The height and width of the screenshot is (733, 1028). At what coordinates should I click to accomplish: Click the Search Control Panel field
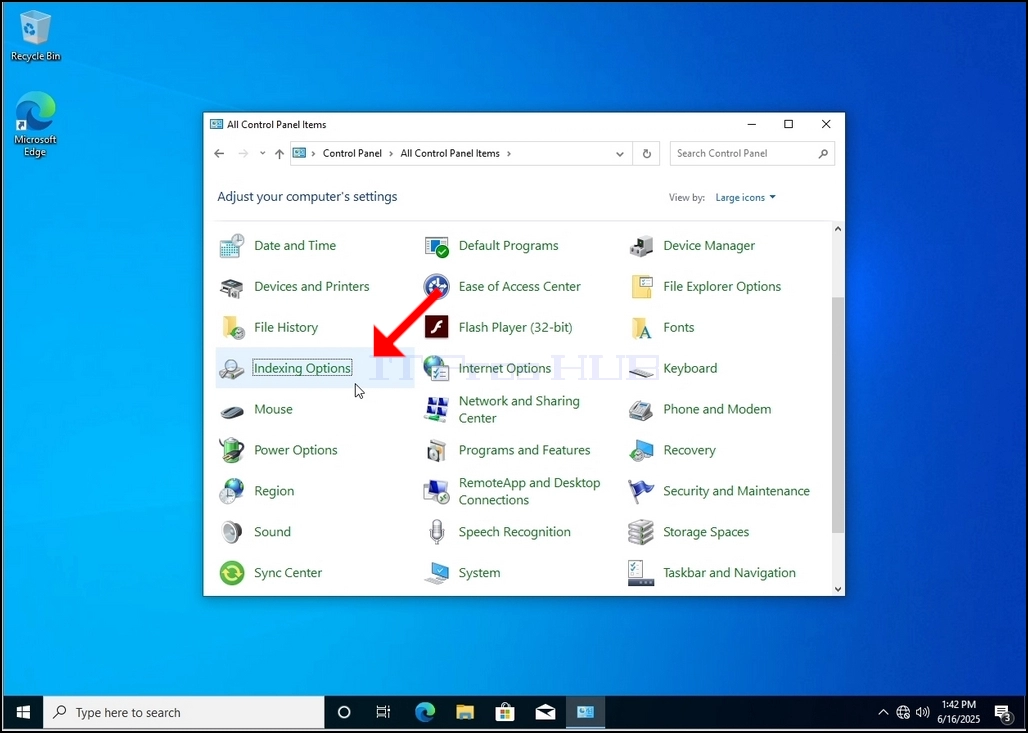point(752,153)
